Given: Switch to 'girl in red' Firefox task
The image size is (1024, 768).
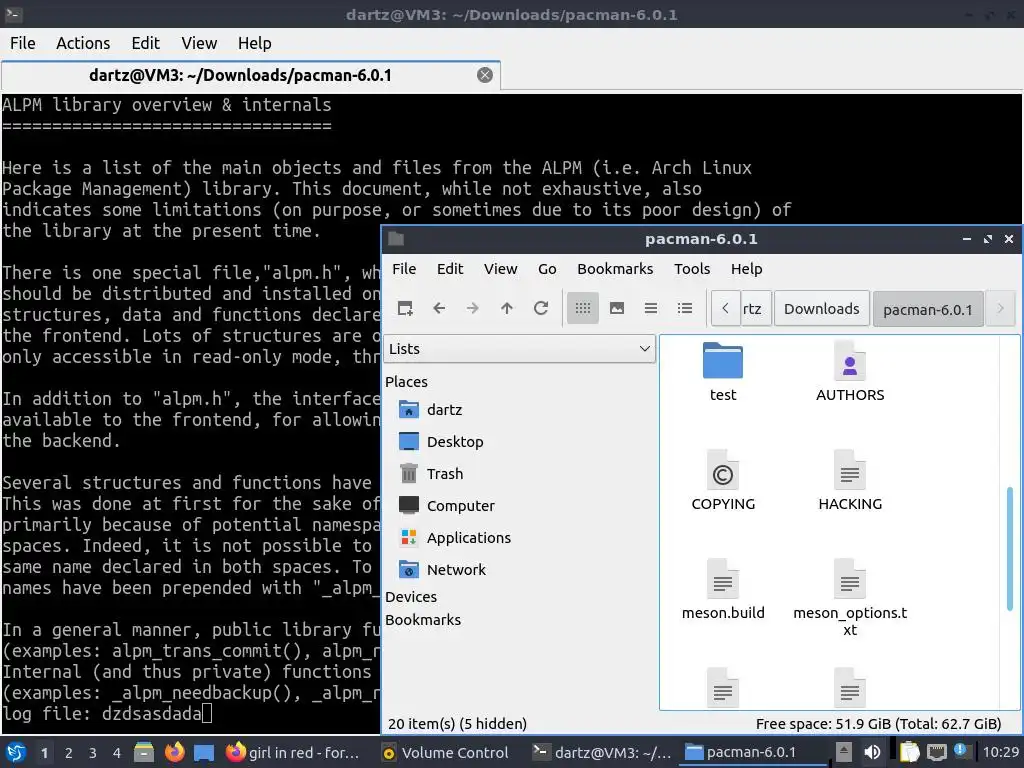Looking at the screenshot, I should (292, 753).
